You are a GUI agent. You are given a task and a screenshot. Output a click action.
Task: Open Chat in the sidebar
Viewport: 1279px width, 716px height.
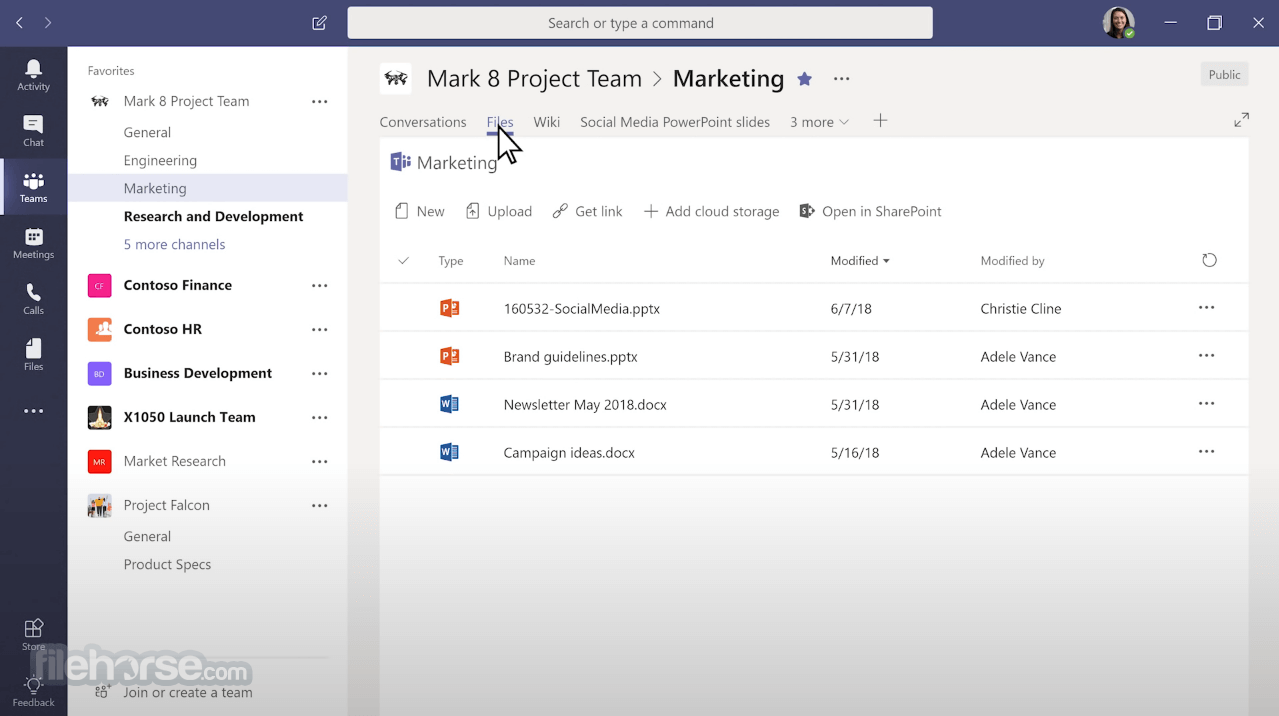click(33, 131)
